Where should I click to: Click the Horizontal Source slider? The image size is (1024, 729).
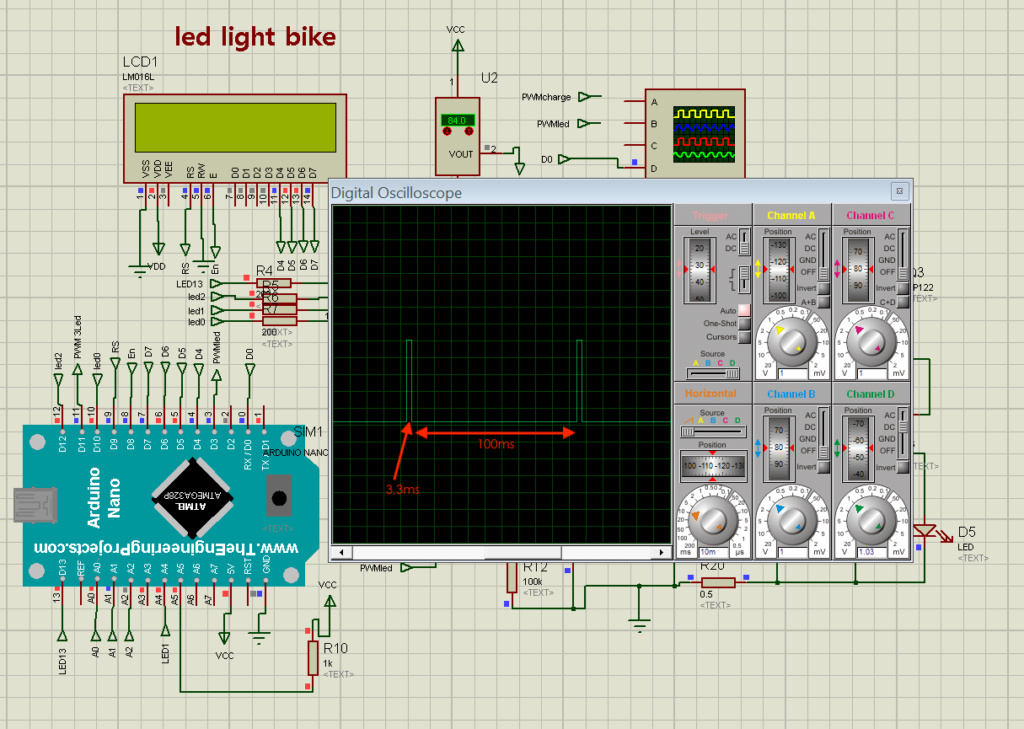[x=712, y=432]
